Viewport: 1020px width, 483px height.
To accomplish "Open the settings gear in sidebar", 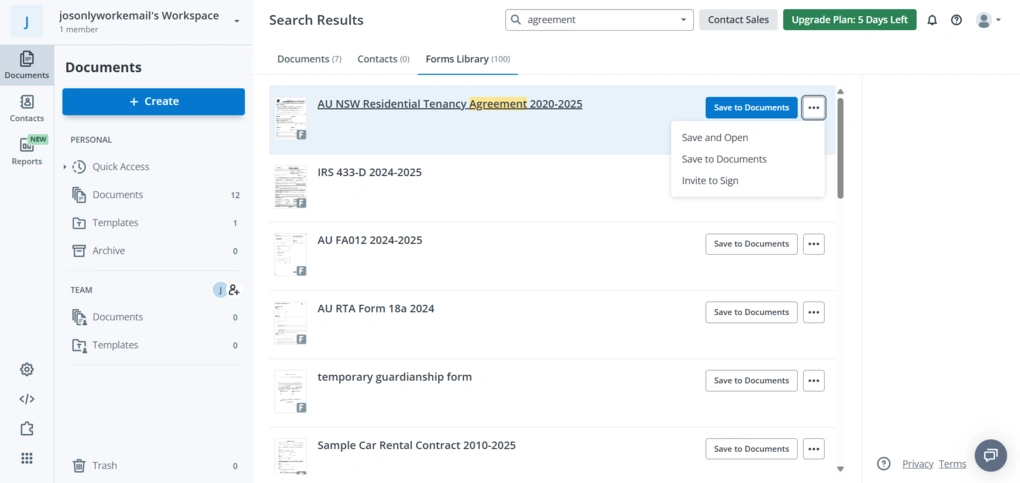I will point(27,369).
